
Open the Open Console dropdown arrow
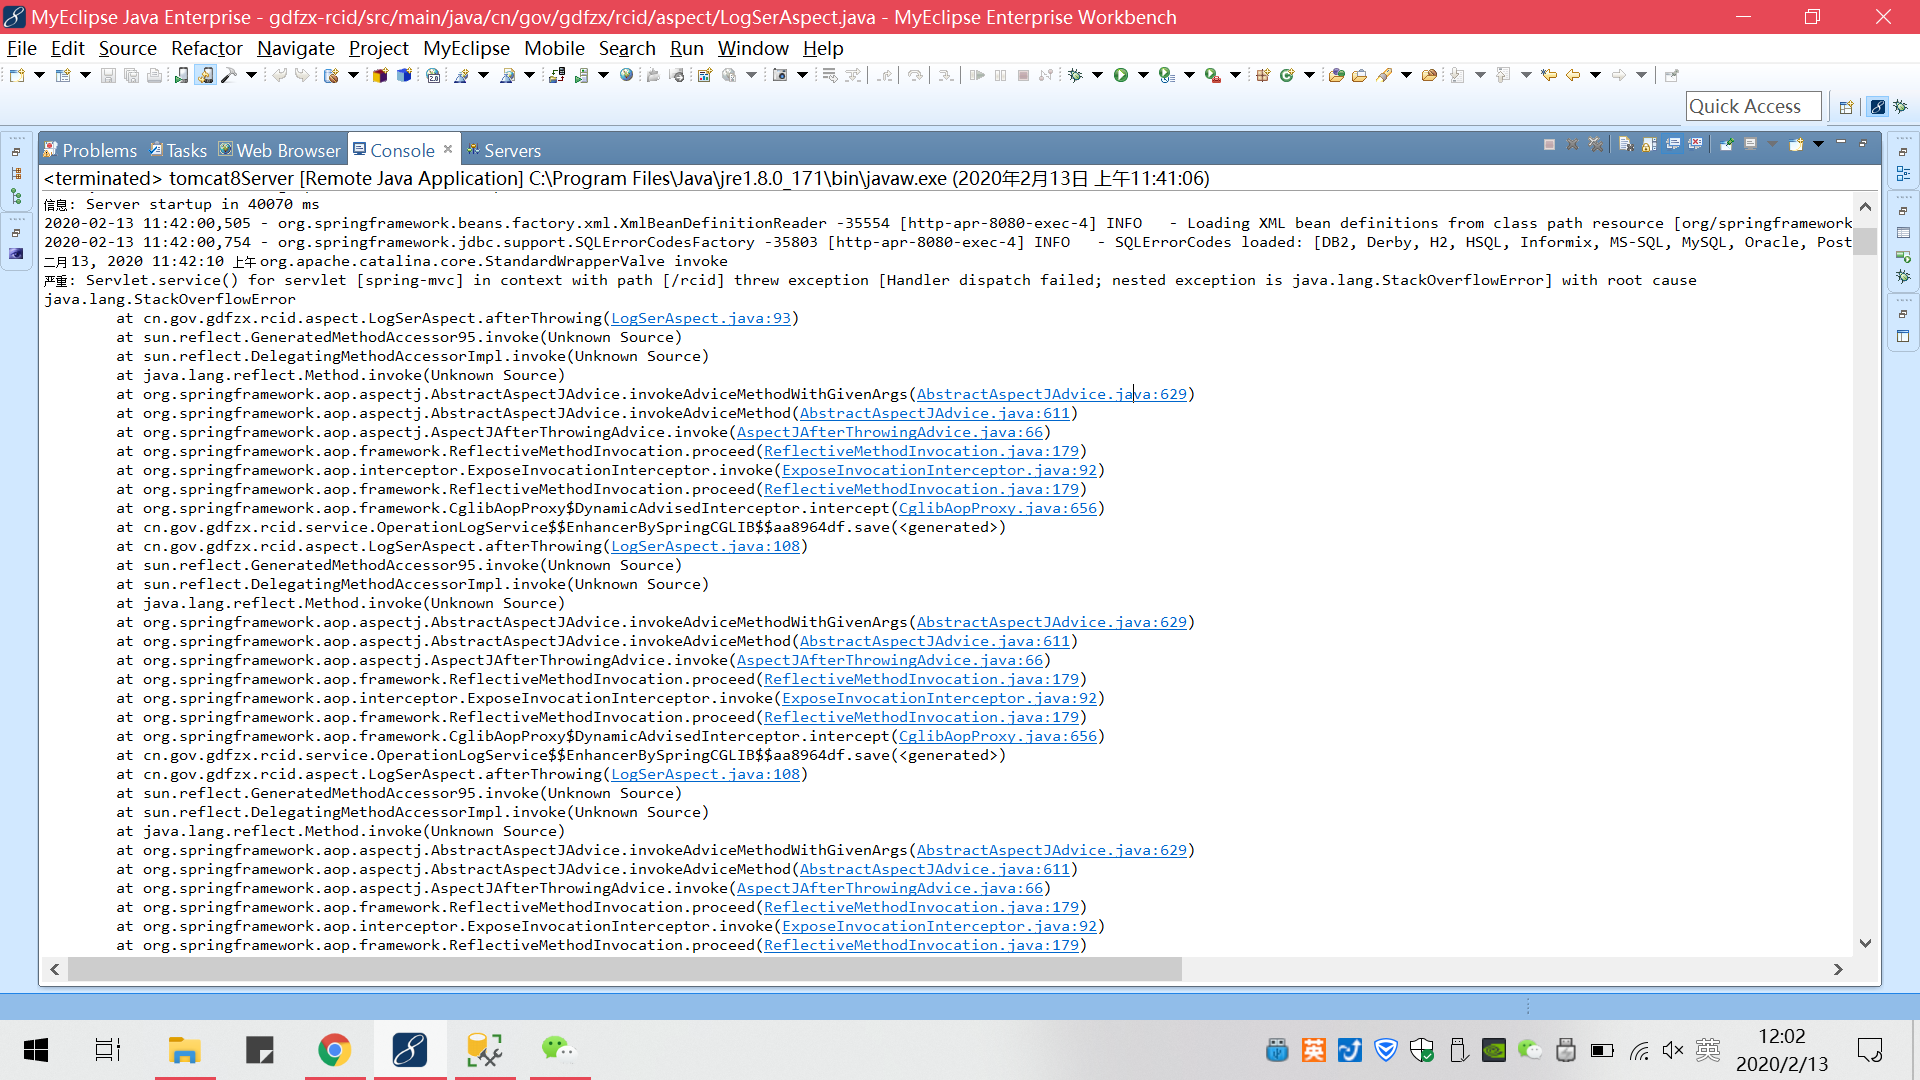(x=1818, y=145)
